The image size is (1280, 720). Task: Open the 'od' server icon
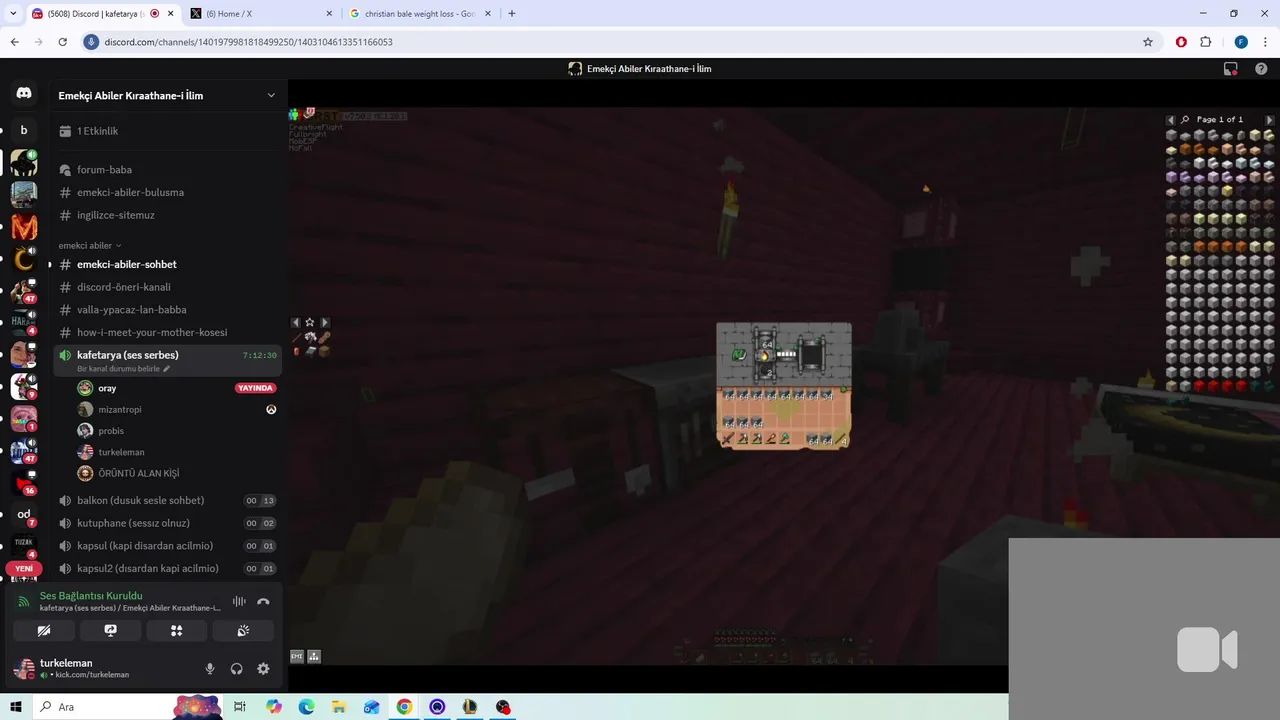click(24, 514)
